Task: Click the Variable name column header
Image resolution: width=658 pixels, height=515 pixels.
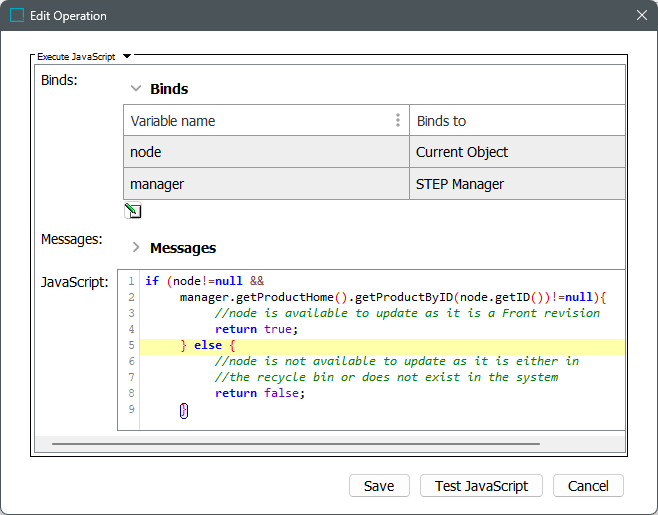Action: click(x=258, y=121)
